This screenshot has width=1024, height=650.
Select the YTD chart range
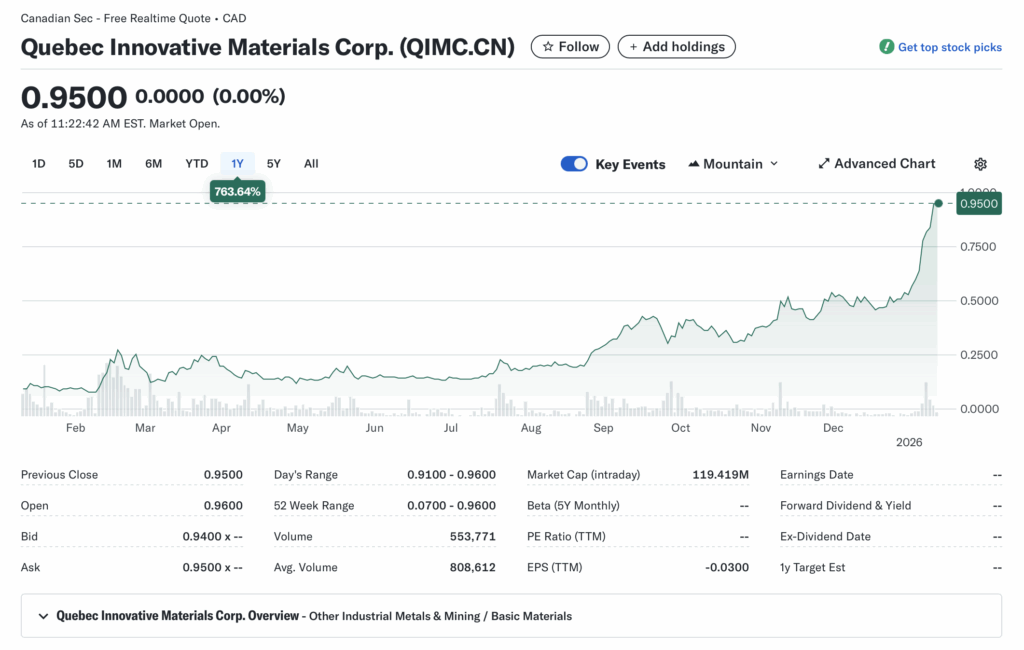[x=196, y=163]
